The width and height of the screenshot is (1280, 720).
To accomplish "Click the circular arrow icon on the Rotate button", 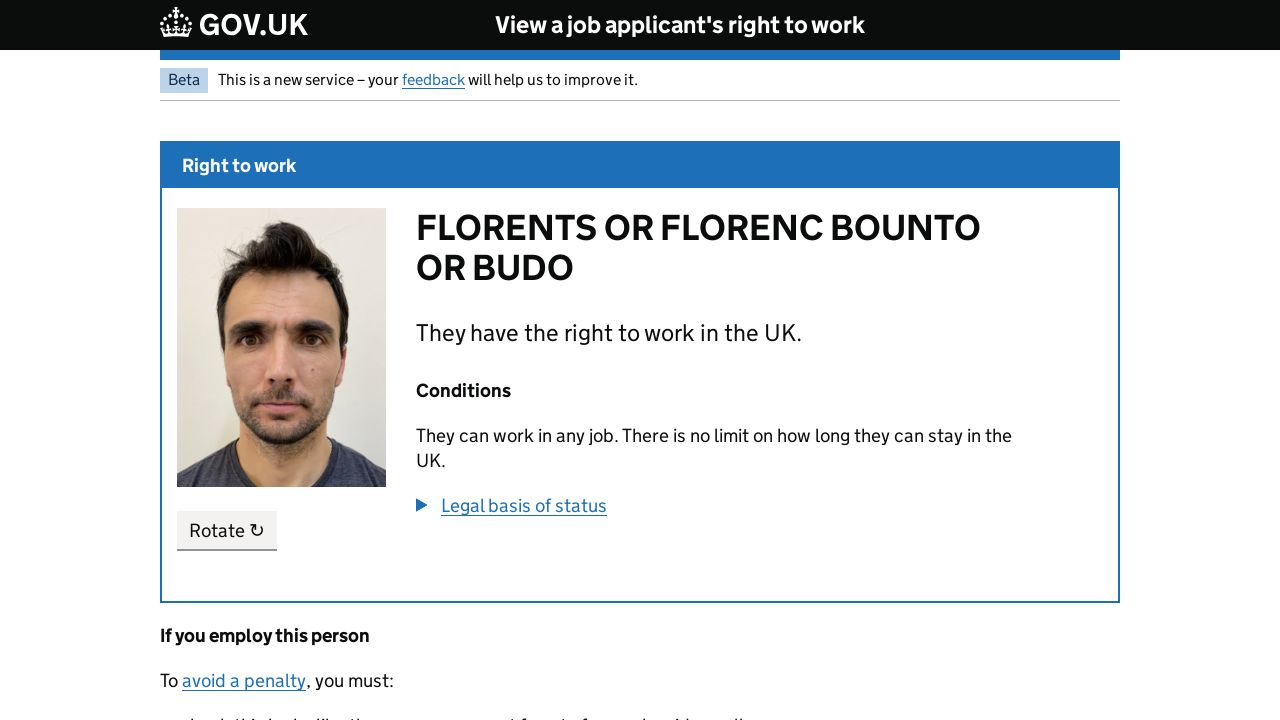I will pos(257,530).
